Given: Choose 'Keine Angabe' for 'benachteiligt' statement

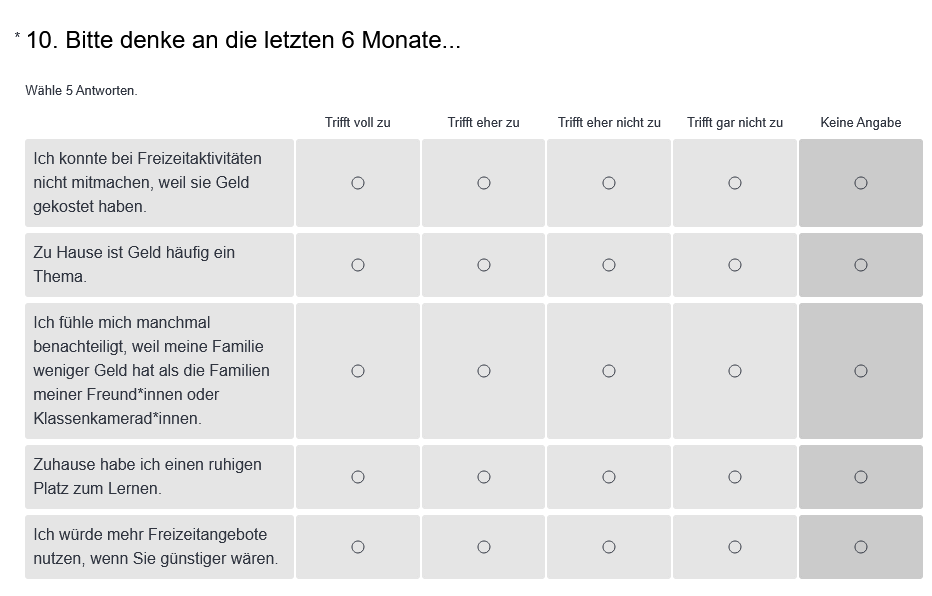Looking at the screenshot, I should 861,371.
